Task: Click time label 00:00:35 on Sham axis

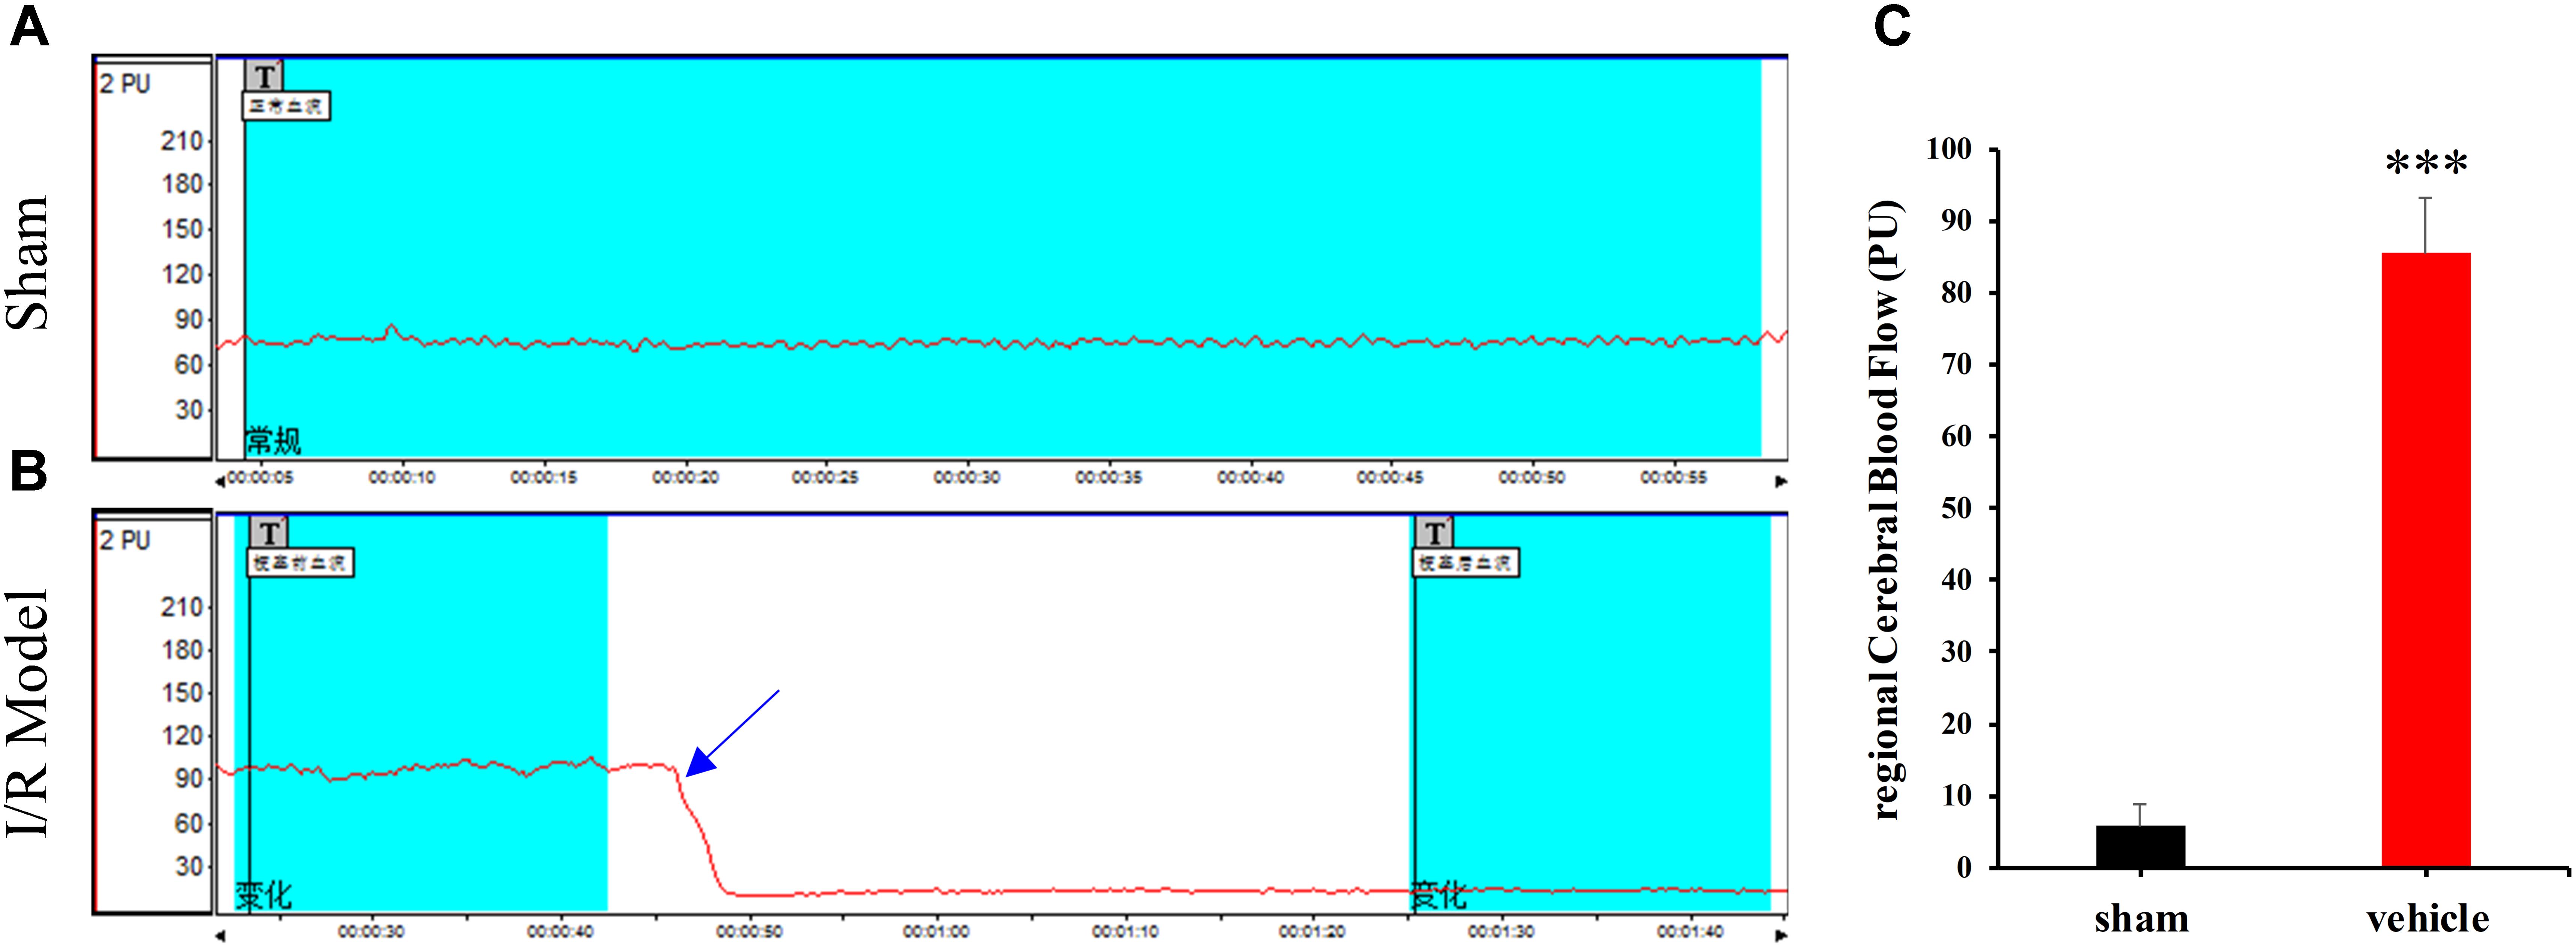Action: 1109,478
